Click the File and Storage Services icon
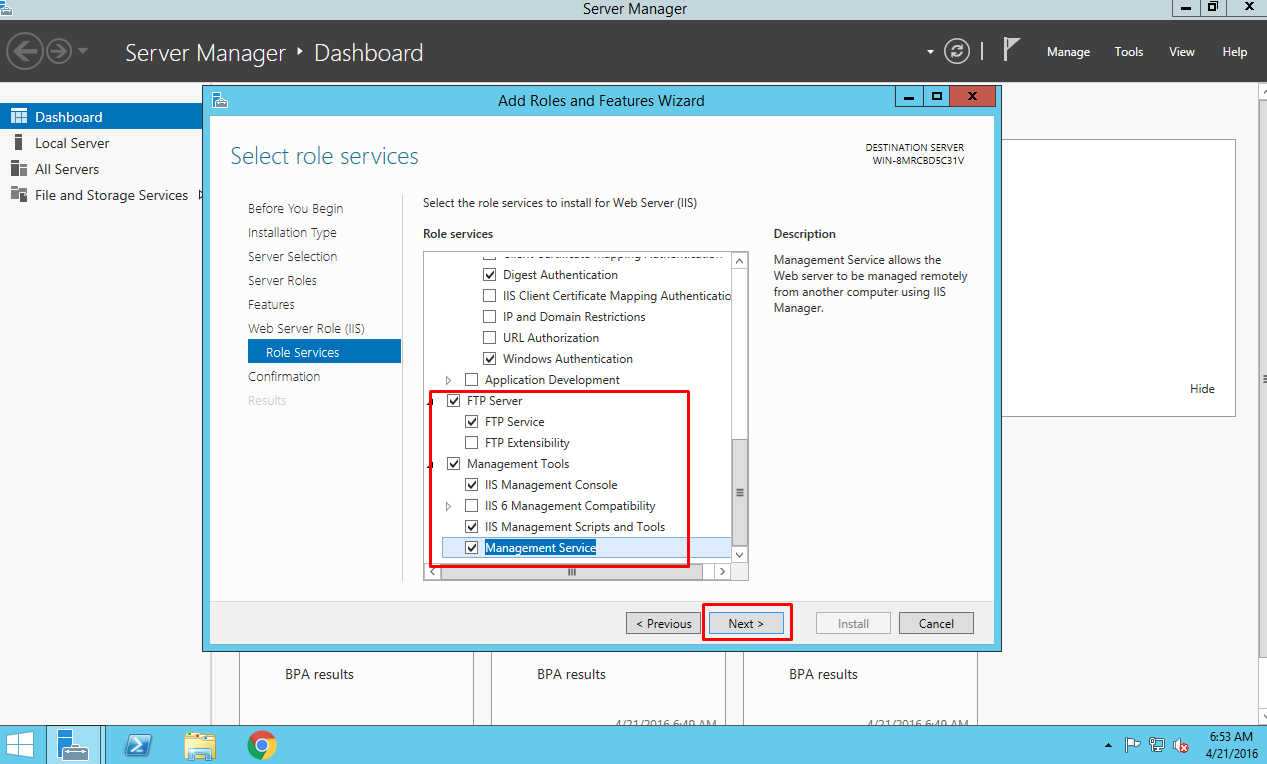The height and width of the screenshot is (764, 1267). pos(19,195)
